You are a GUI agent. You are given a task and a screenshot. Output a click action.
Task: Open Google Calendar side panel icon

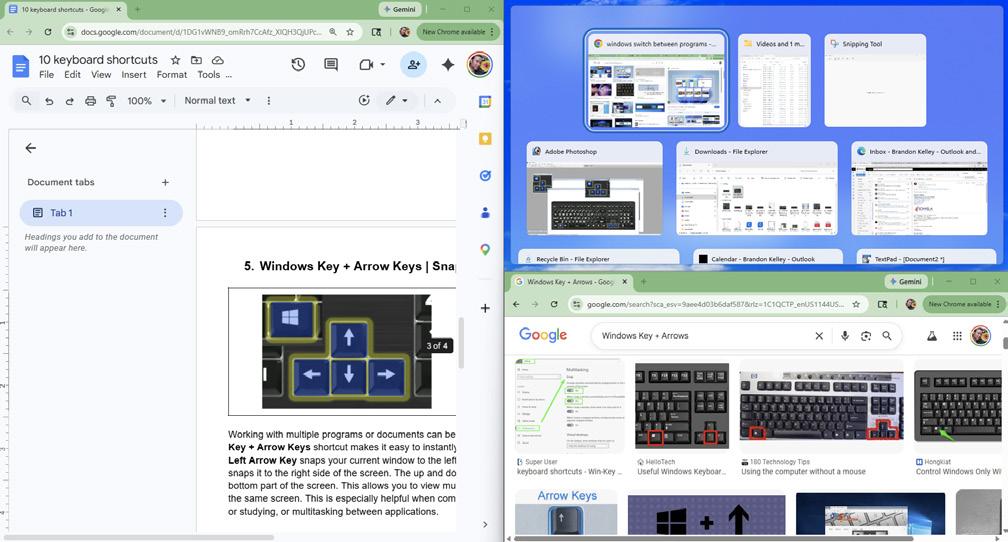pyautogui.click(x=485, y=101)
